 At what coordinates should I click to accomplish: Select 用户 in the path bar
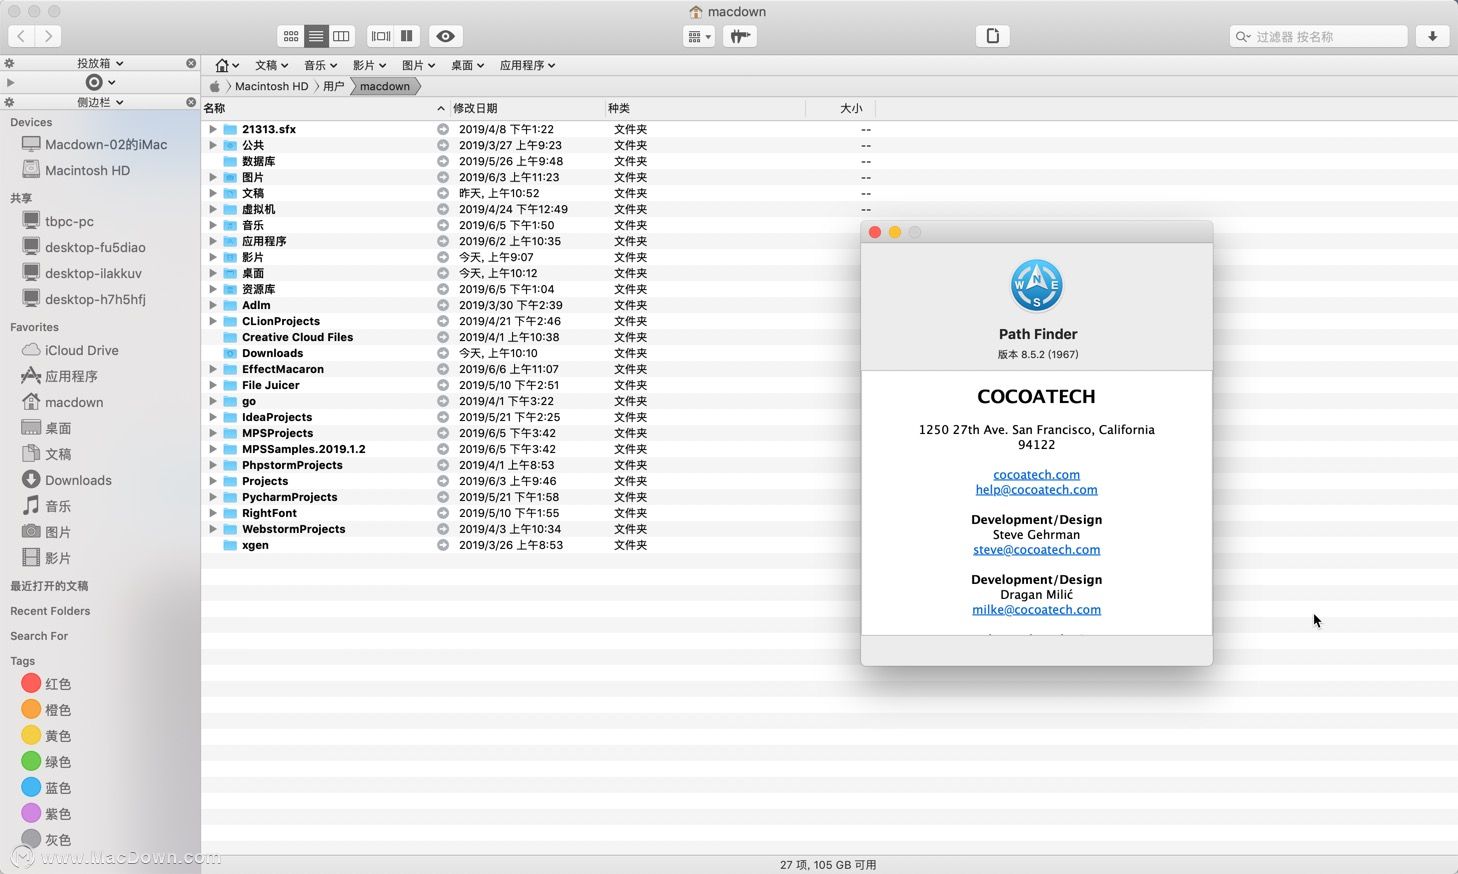tap(333, 86)
